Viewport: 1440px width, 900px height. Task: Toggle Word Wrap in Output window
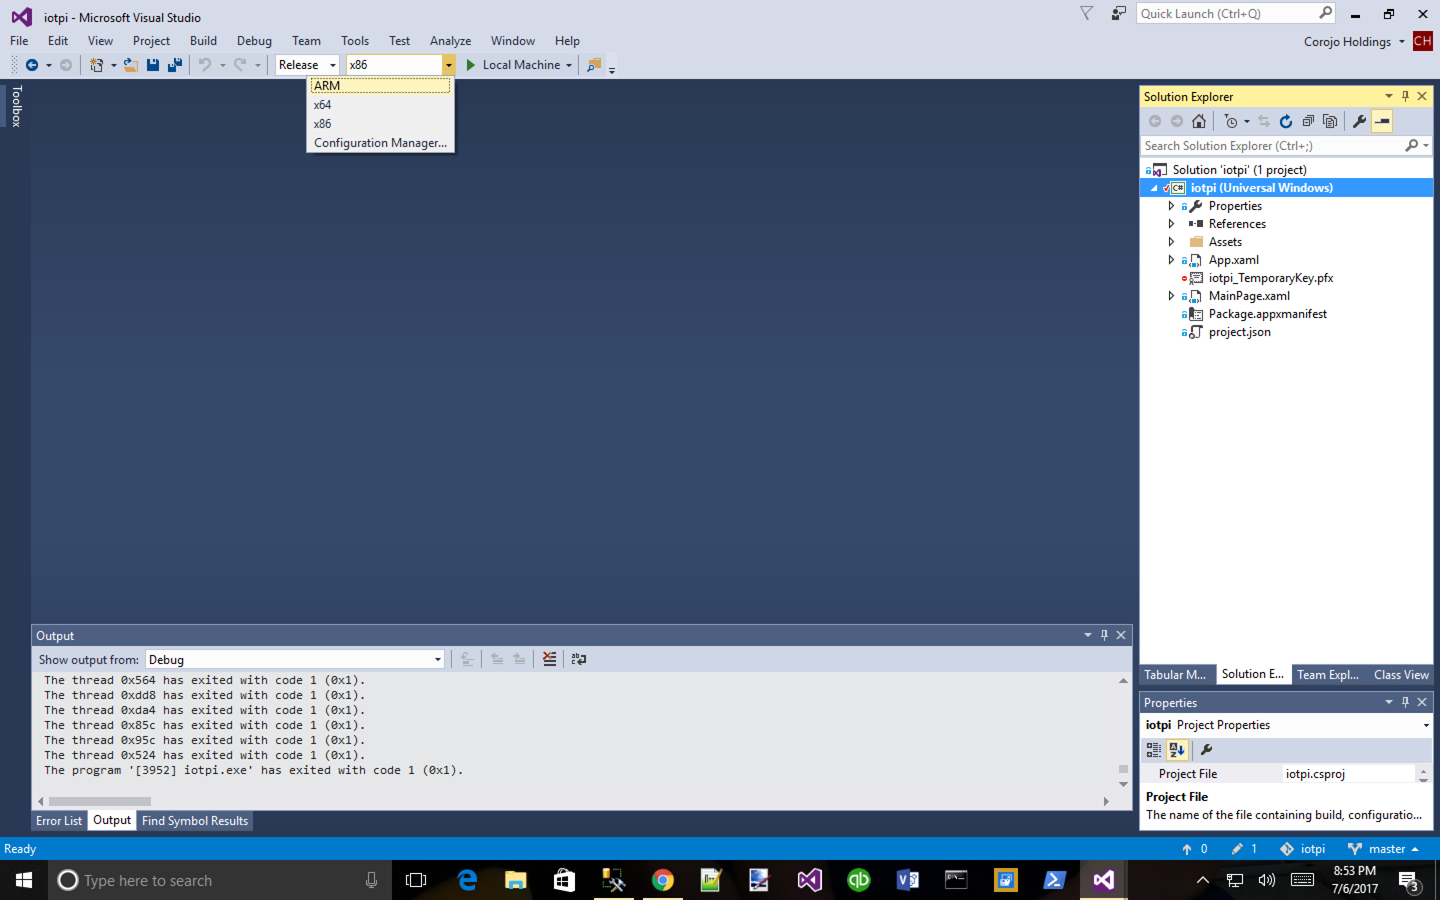(x=579, y=659)
